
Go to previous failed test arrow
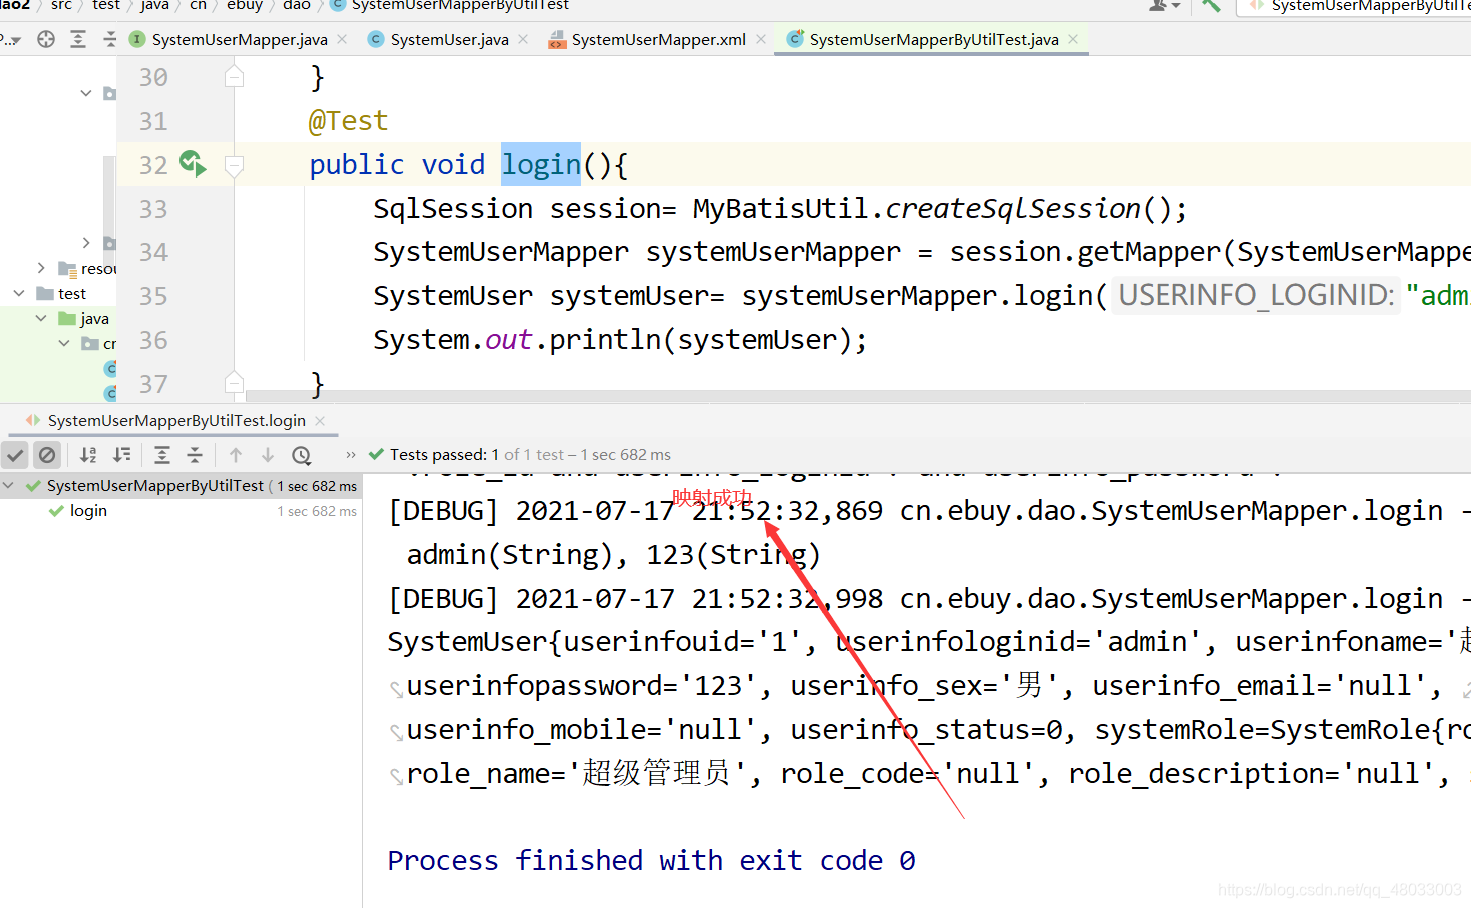(236, 455)
